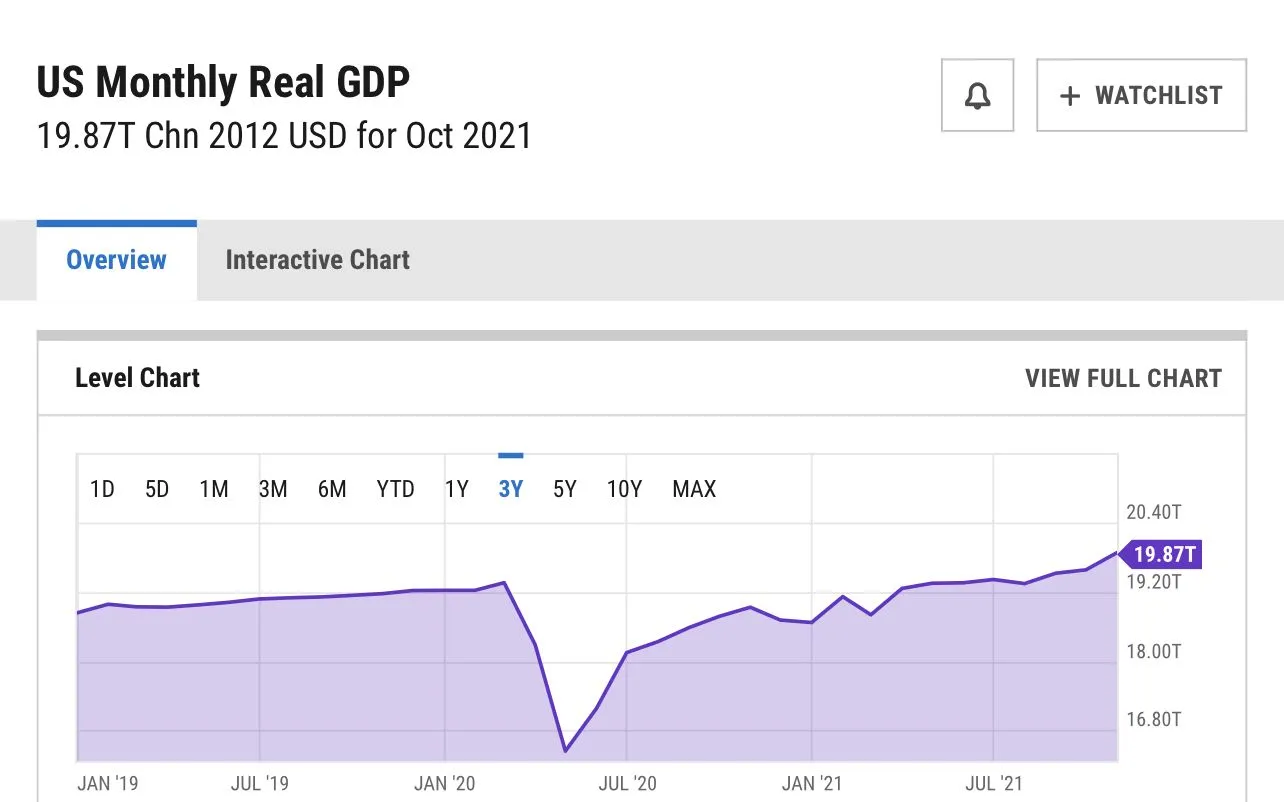Open the View Full Chart link

click(x=1123, y=379)
